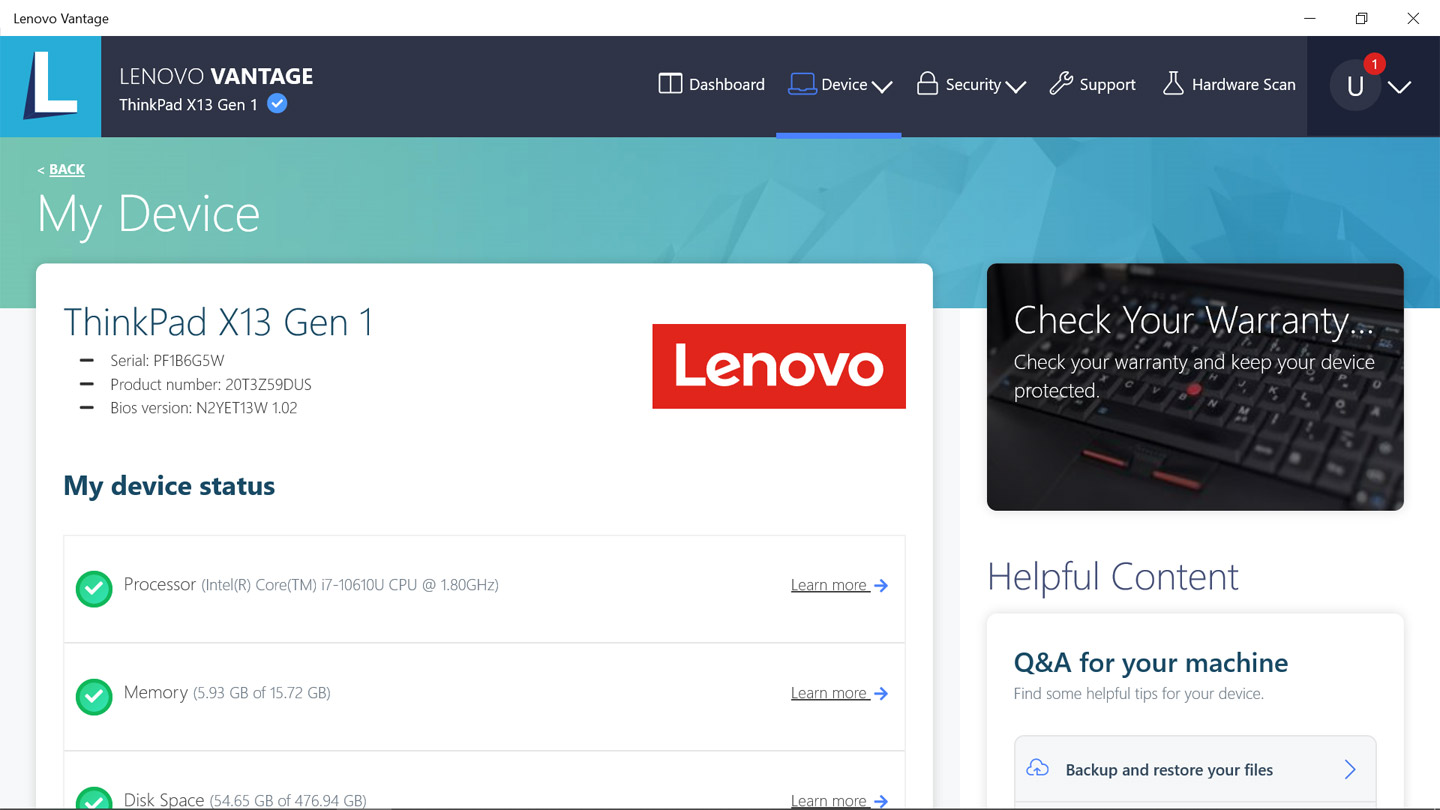Expand the Device menu chevron
This screenshot has height=810, width=1440.
(882, 87)
